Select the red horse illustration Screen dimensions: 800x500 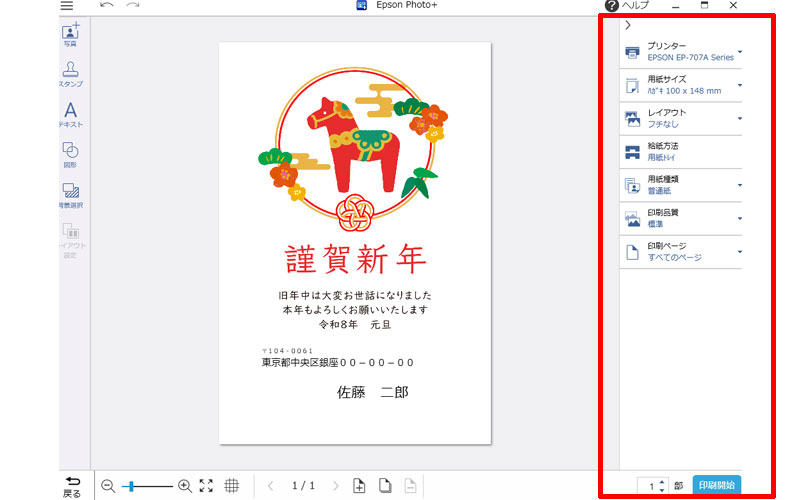pyautogui.click(x=353, y=144)
